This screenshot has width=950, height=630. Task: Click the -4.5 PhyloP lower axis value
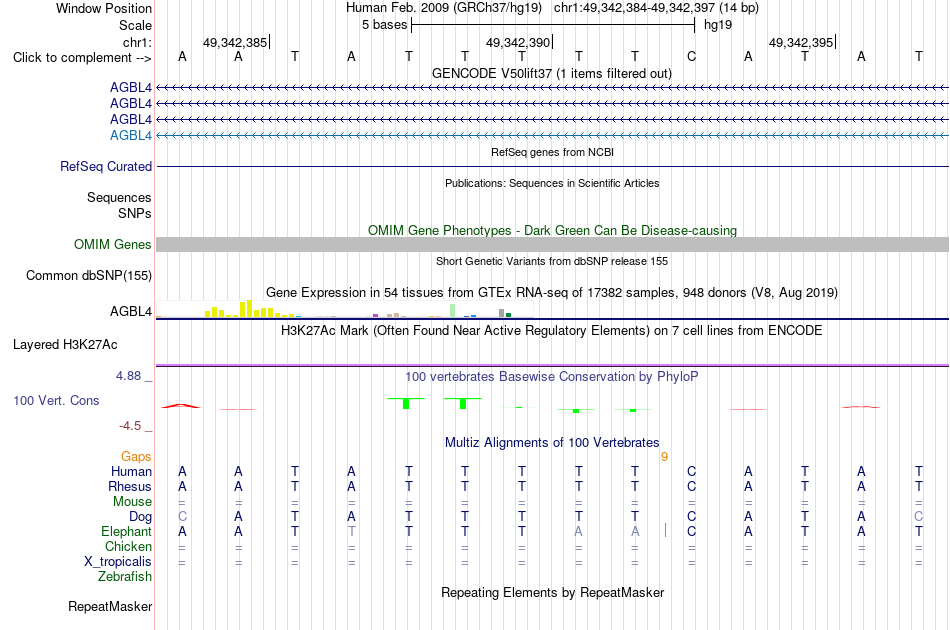(130, 426)
